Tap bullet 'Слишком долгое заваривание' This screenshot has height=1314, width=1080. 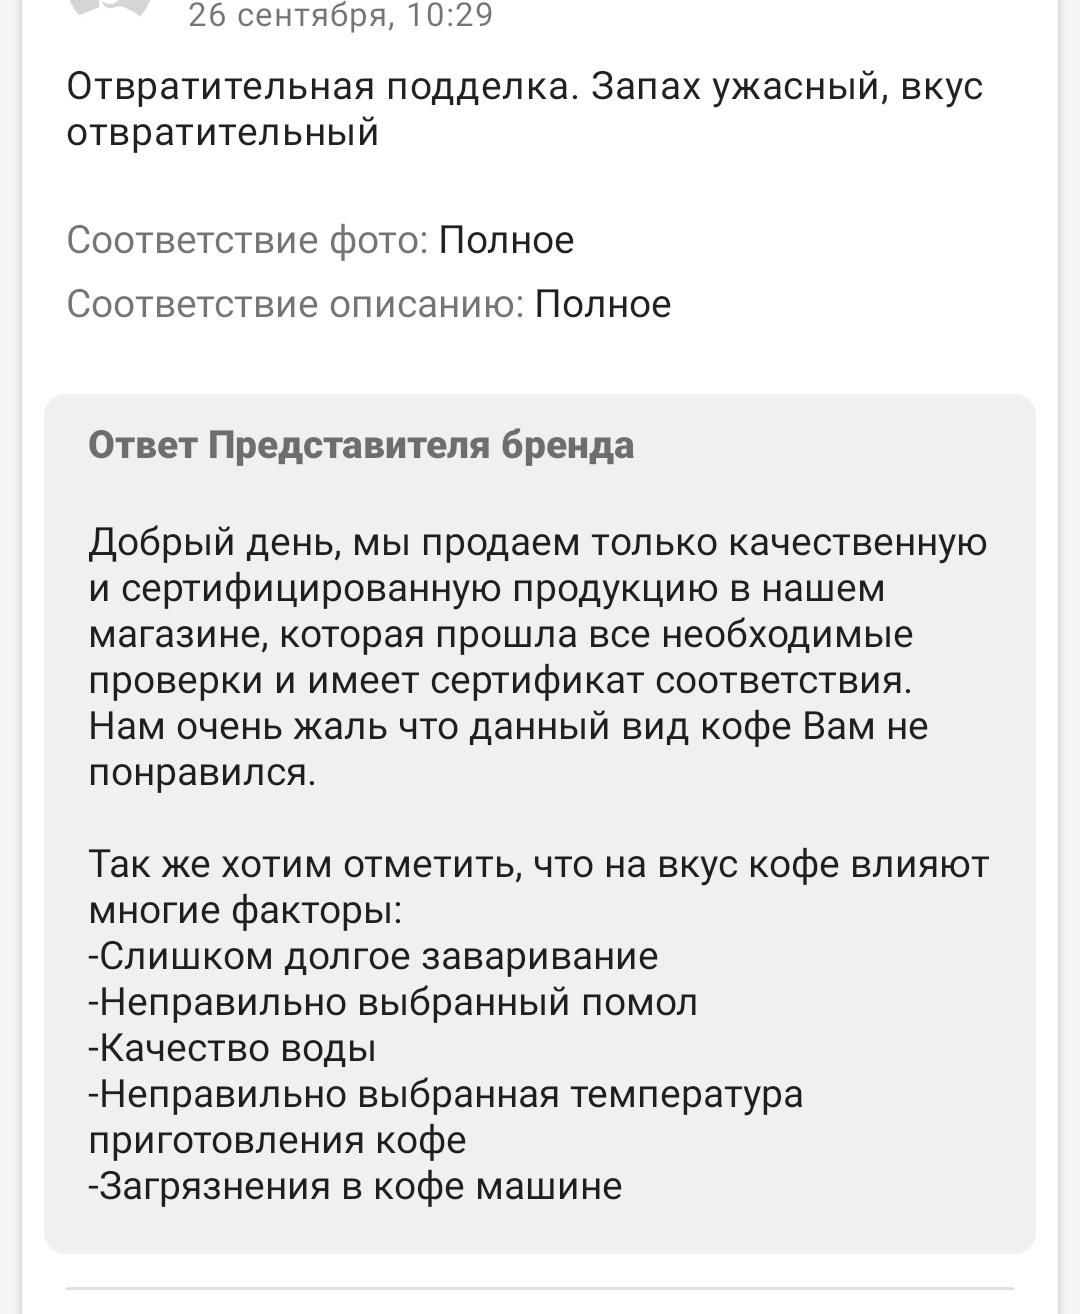click(x=374, y=956)
